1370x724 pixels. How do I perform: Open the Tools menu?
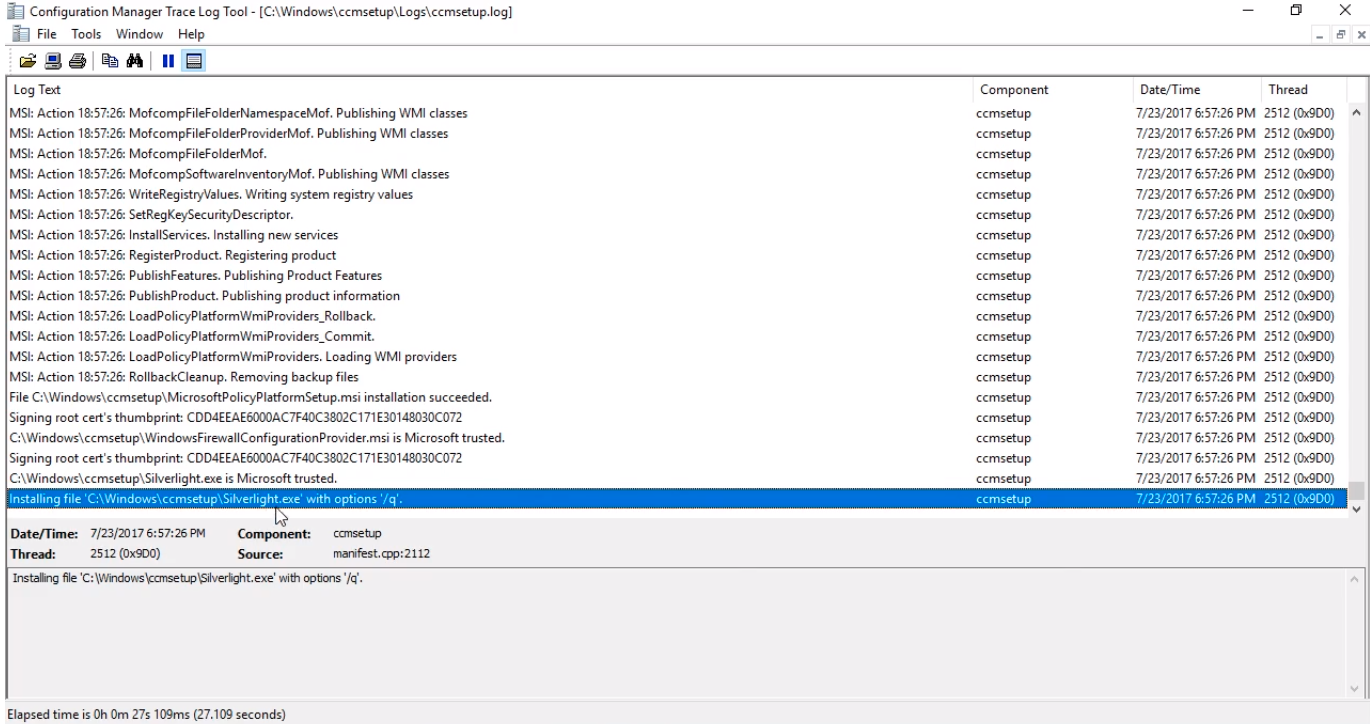pyautogui.click(x=86, y=34)
